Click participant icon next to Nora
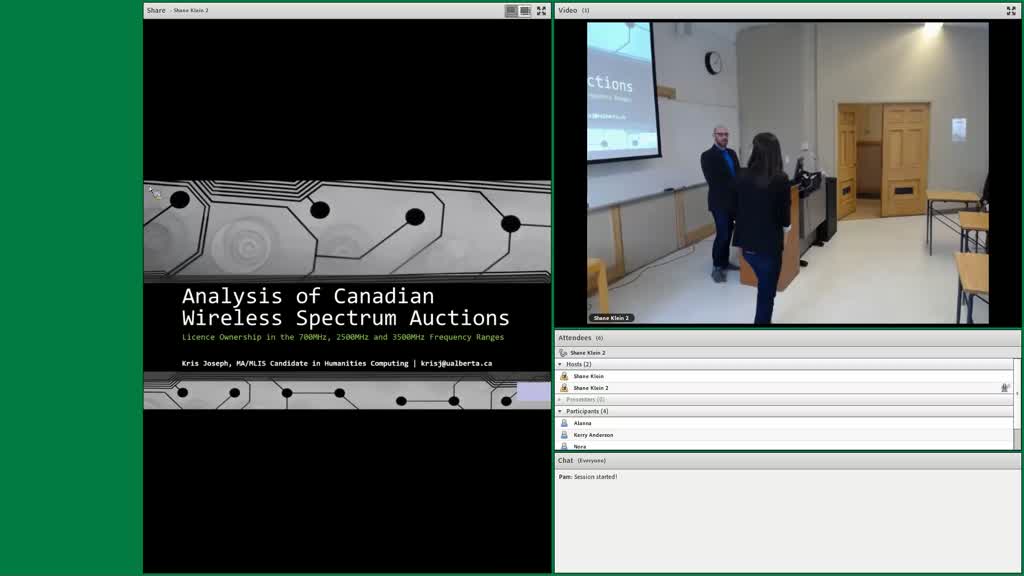The width and height of the screenshot is (1024, 576). (x=564, y=446)
